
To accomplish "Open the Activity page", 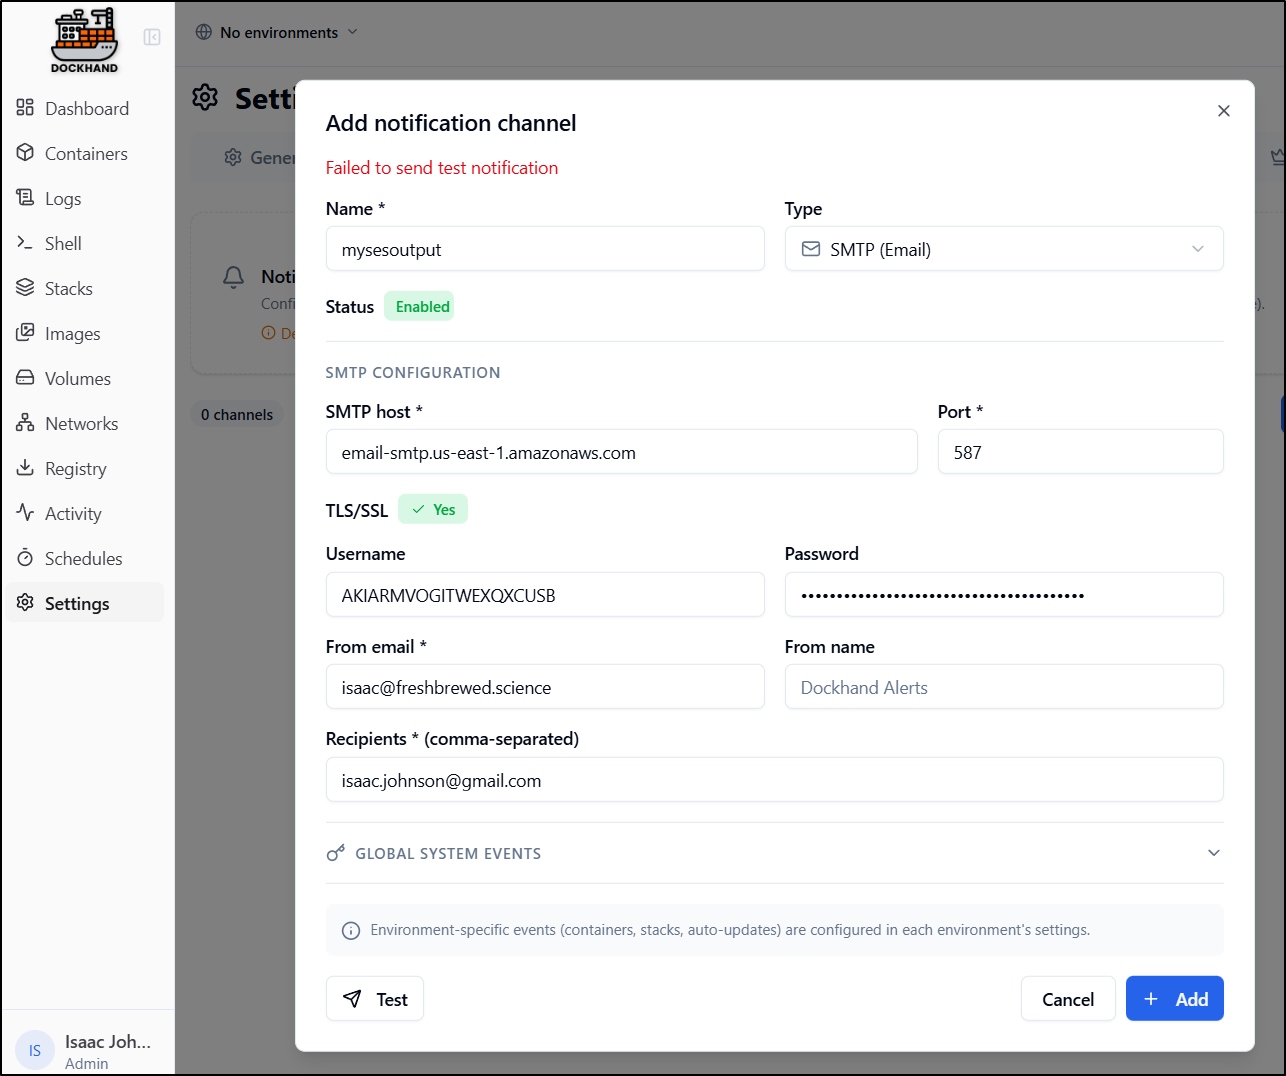I will pos(72,514).
